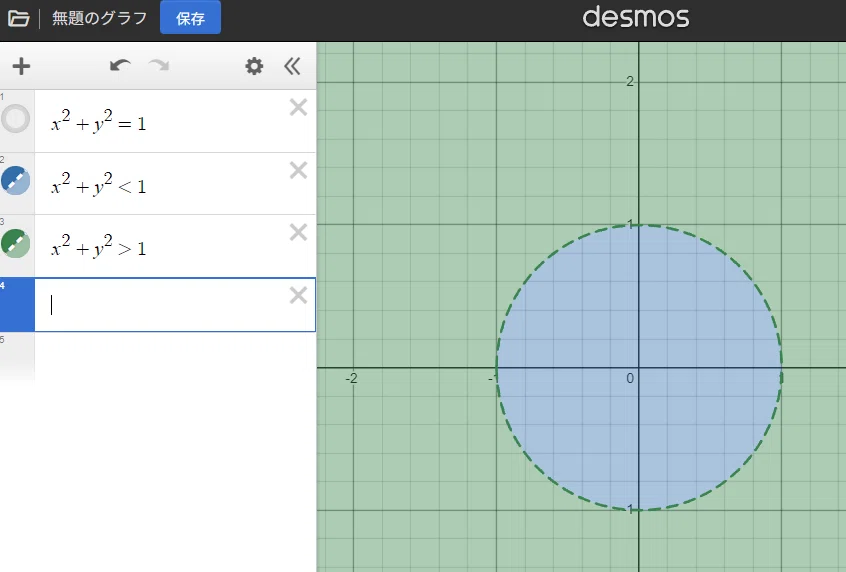The height and width of the screenshot is (572, 846).
Task: Click the blue shaded disc in the graph
Action: click(639, 367)
